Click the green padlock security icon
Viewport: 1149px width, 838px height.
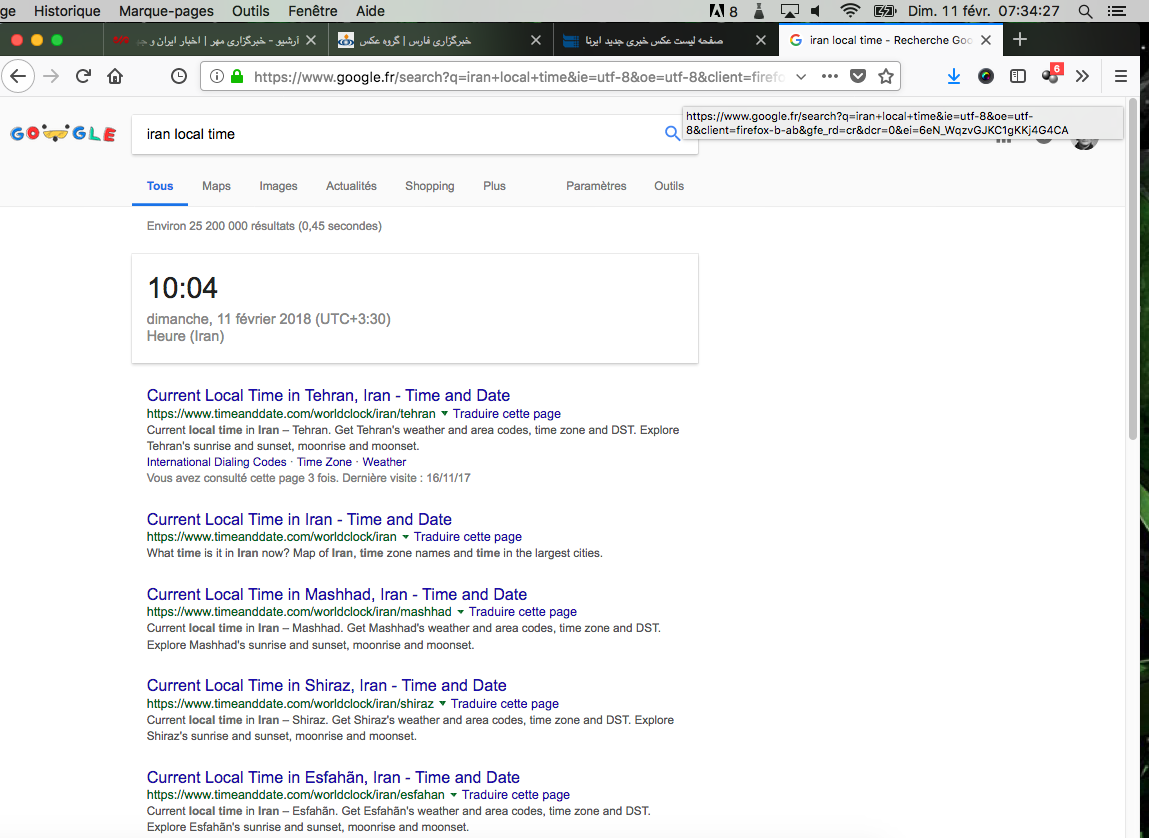(237, 76)
